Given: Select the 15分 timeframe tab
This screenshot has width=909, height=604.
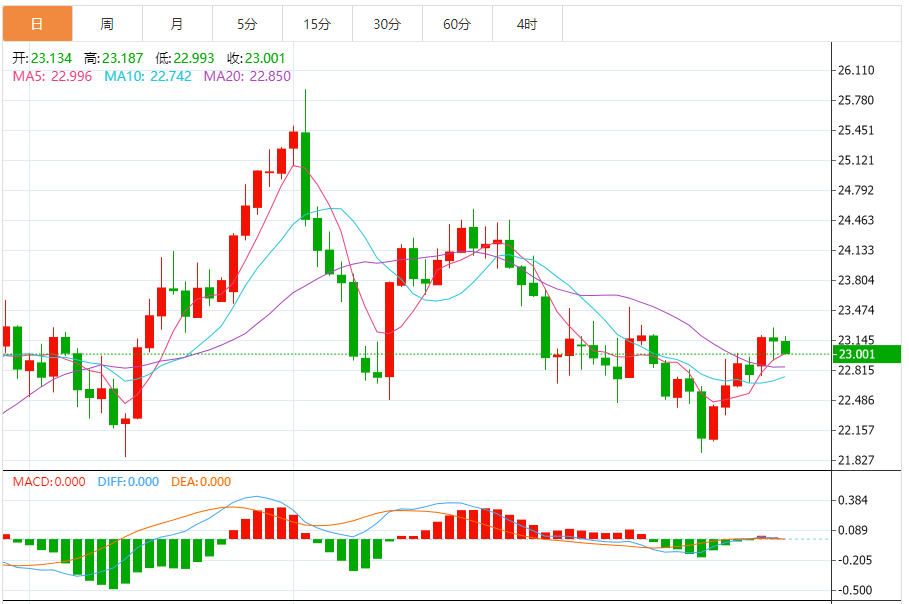Looking at the screenshot, I should coord(317,24).
